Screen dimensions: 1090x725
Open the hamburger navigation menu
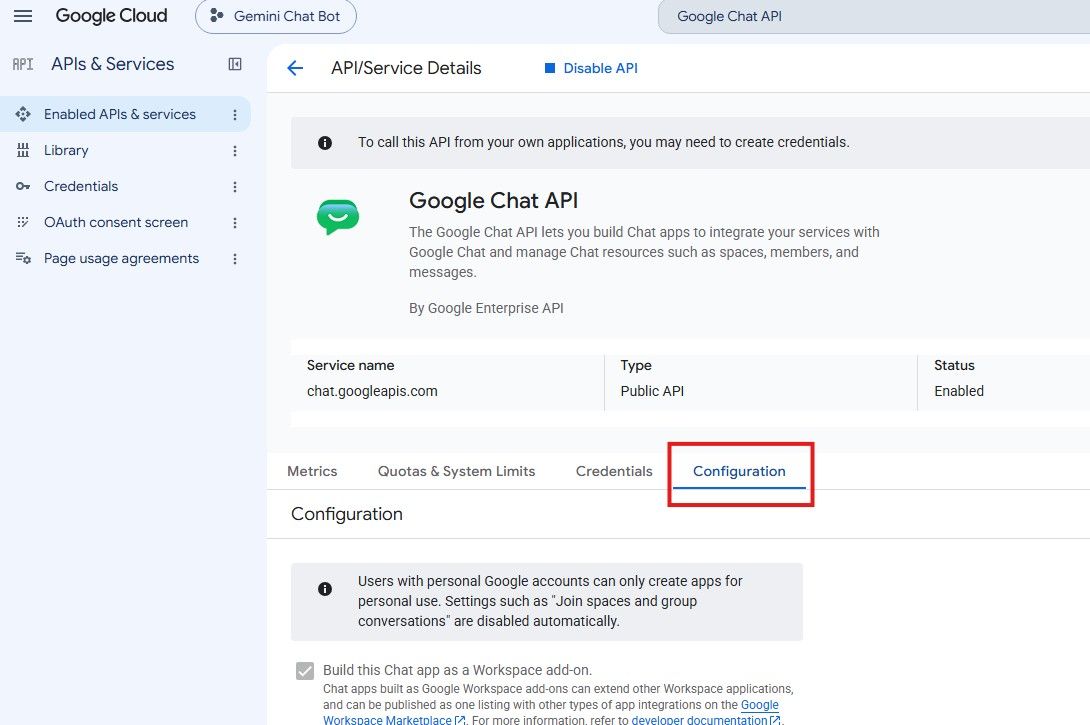click(23, 16)
